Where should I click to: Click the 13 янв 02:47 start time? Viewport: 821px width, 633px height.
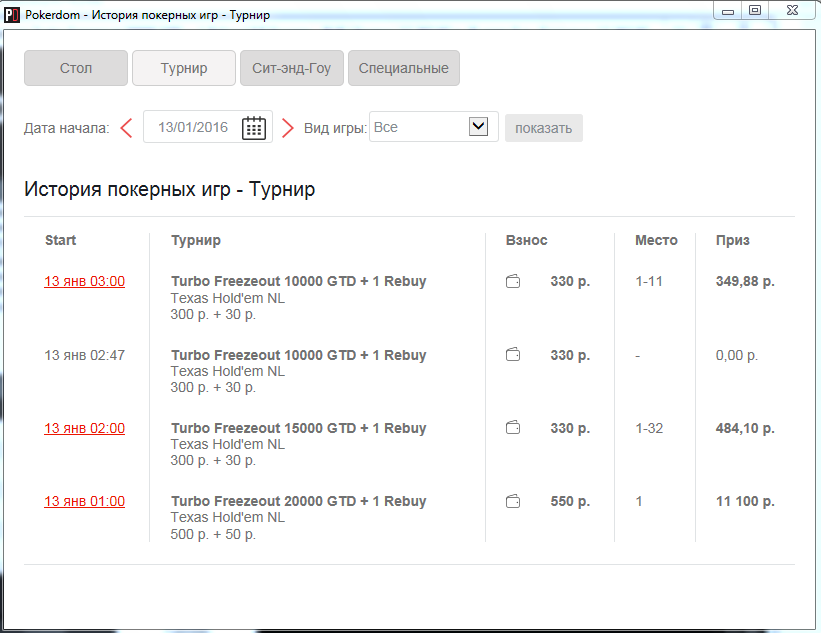(84, 356)
